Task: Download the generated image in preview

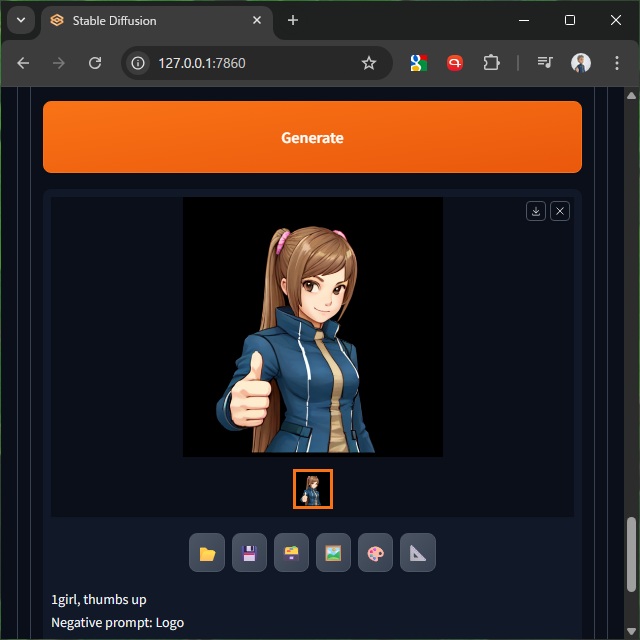Action: [x=536, y=211]
